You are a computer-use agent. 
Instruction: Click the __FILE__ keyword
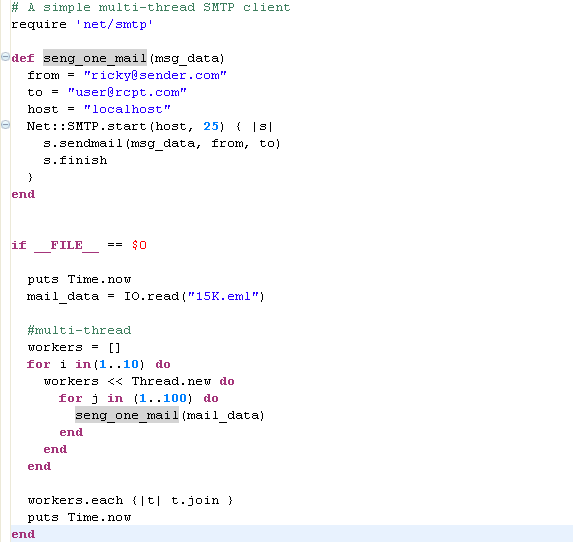point(67,245)
